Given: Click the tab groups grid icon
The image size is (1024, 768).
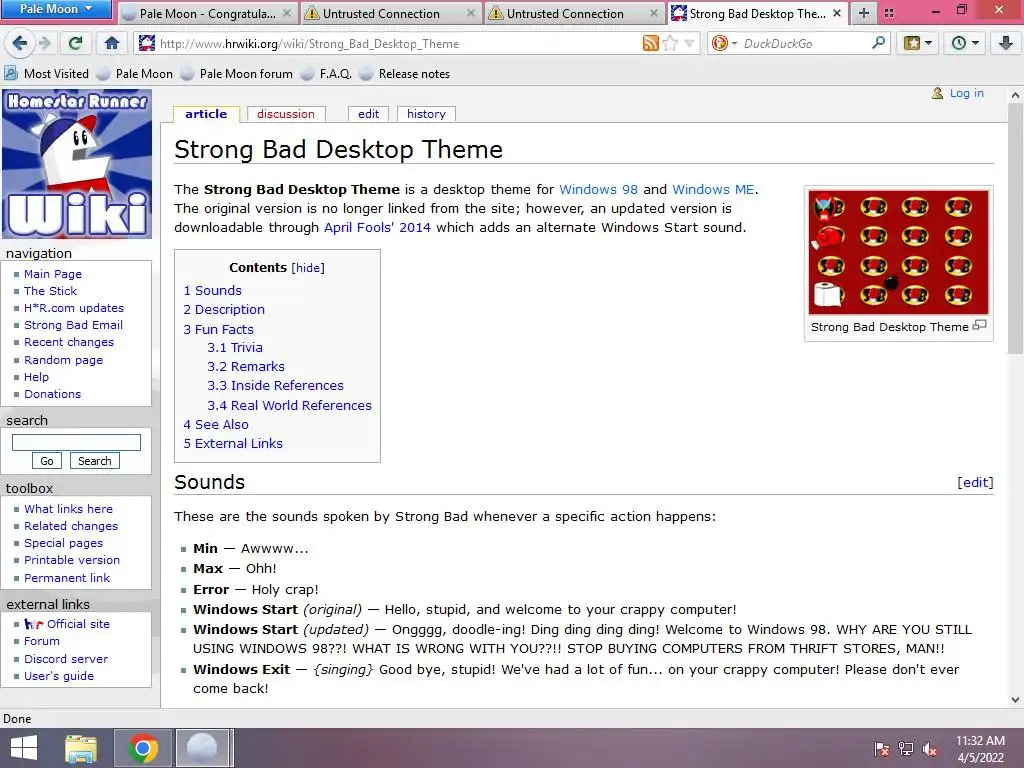Looking at the screenshot, I should click(889, 13).
